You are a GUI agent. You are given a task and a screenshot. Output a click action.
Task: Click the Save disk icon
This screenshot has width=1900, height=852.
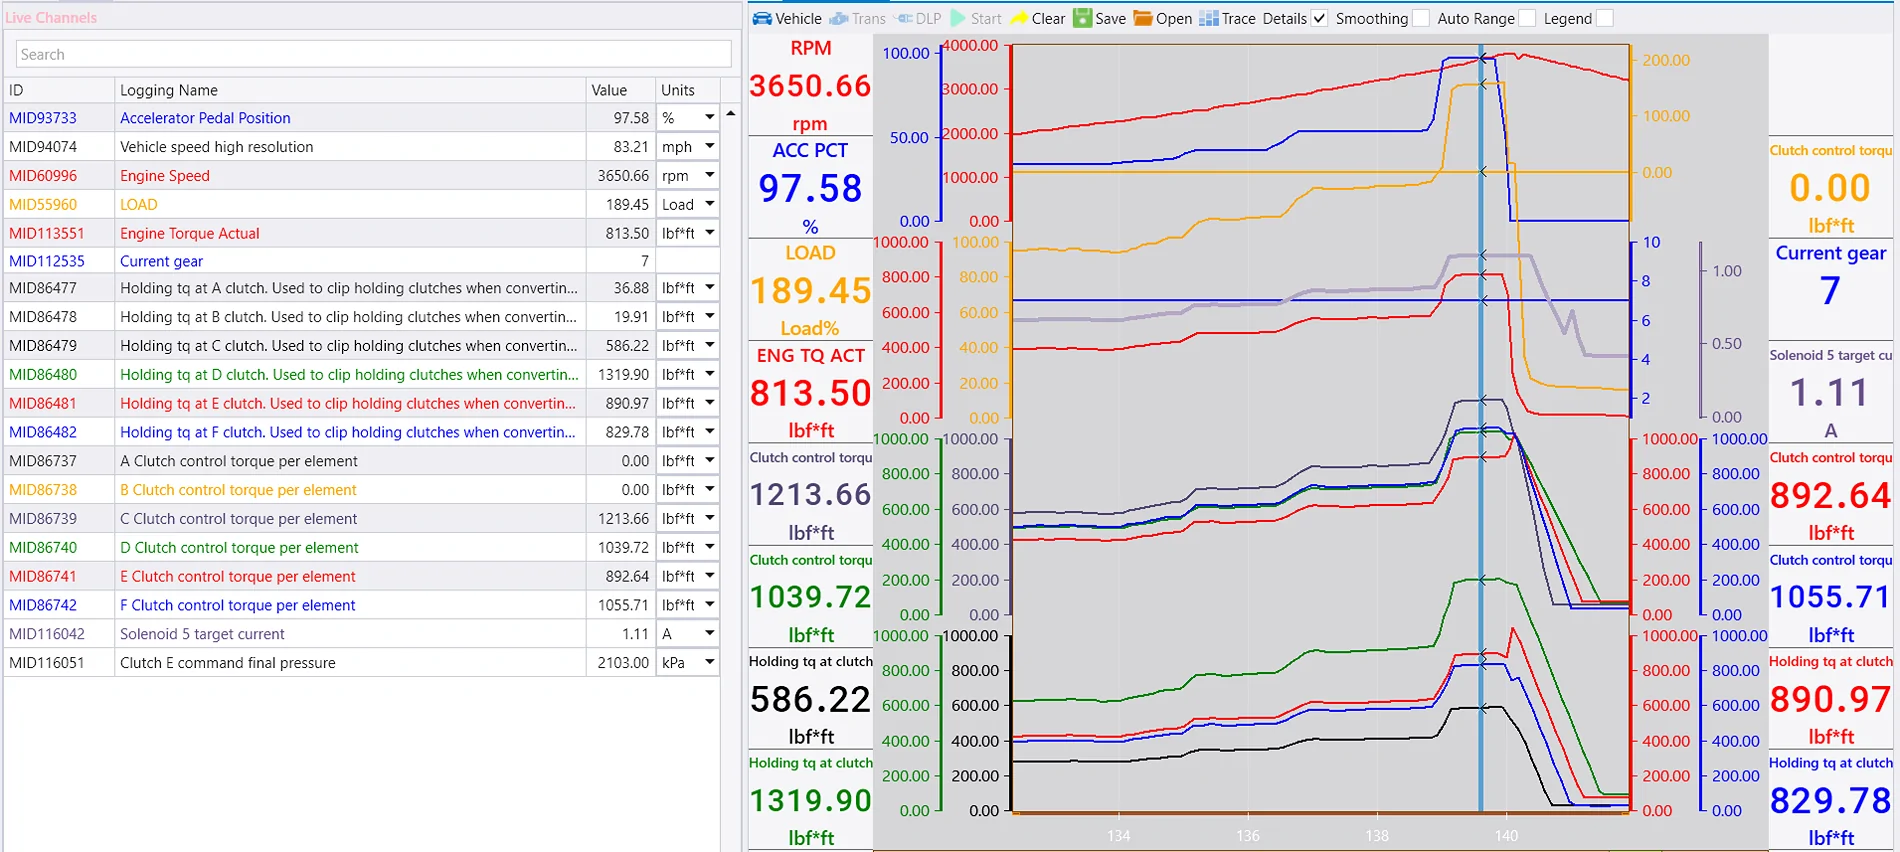pyautogui.click(x=1082, y=18)
